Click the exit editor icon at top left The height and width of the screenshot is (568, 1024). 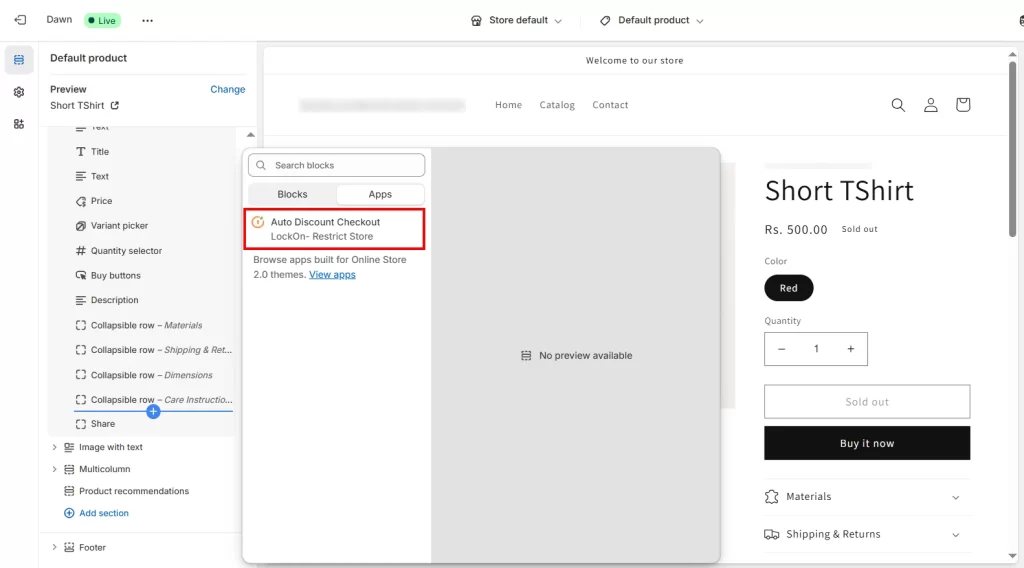20,20
